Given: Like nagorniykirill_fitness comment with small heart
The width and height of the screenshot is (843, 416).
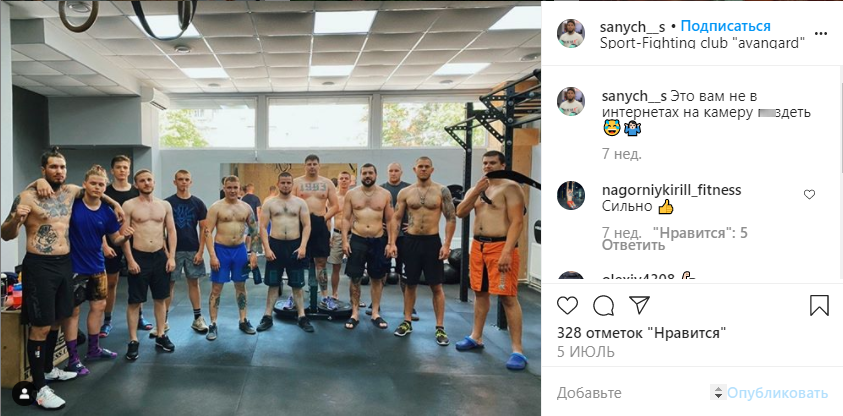Looking at the screenshot, I should (809, 195).
